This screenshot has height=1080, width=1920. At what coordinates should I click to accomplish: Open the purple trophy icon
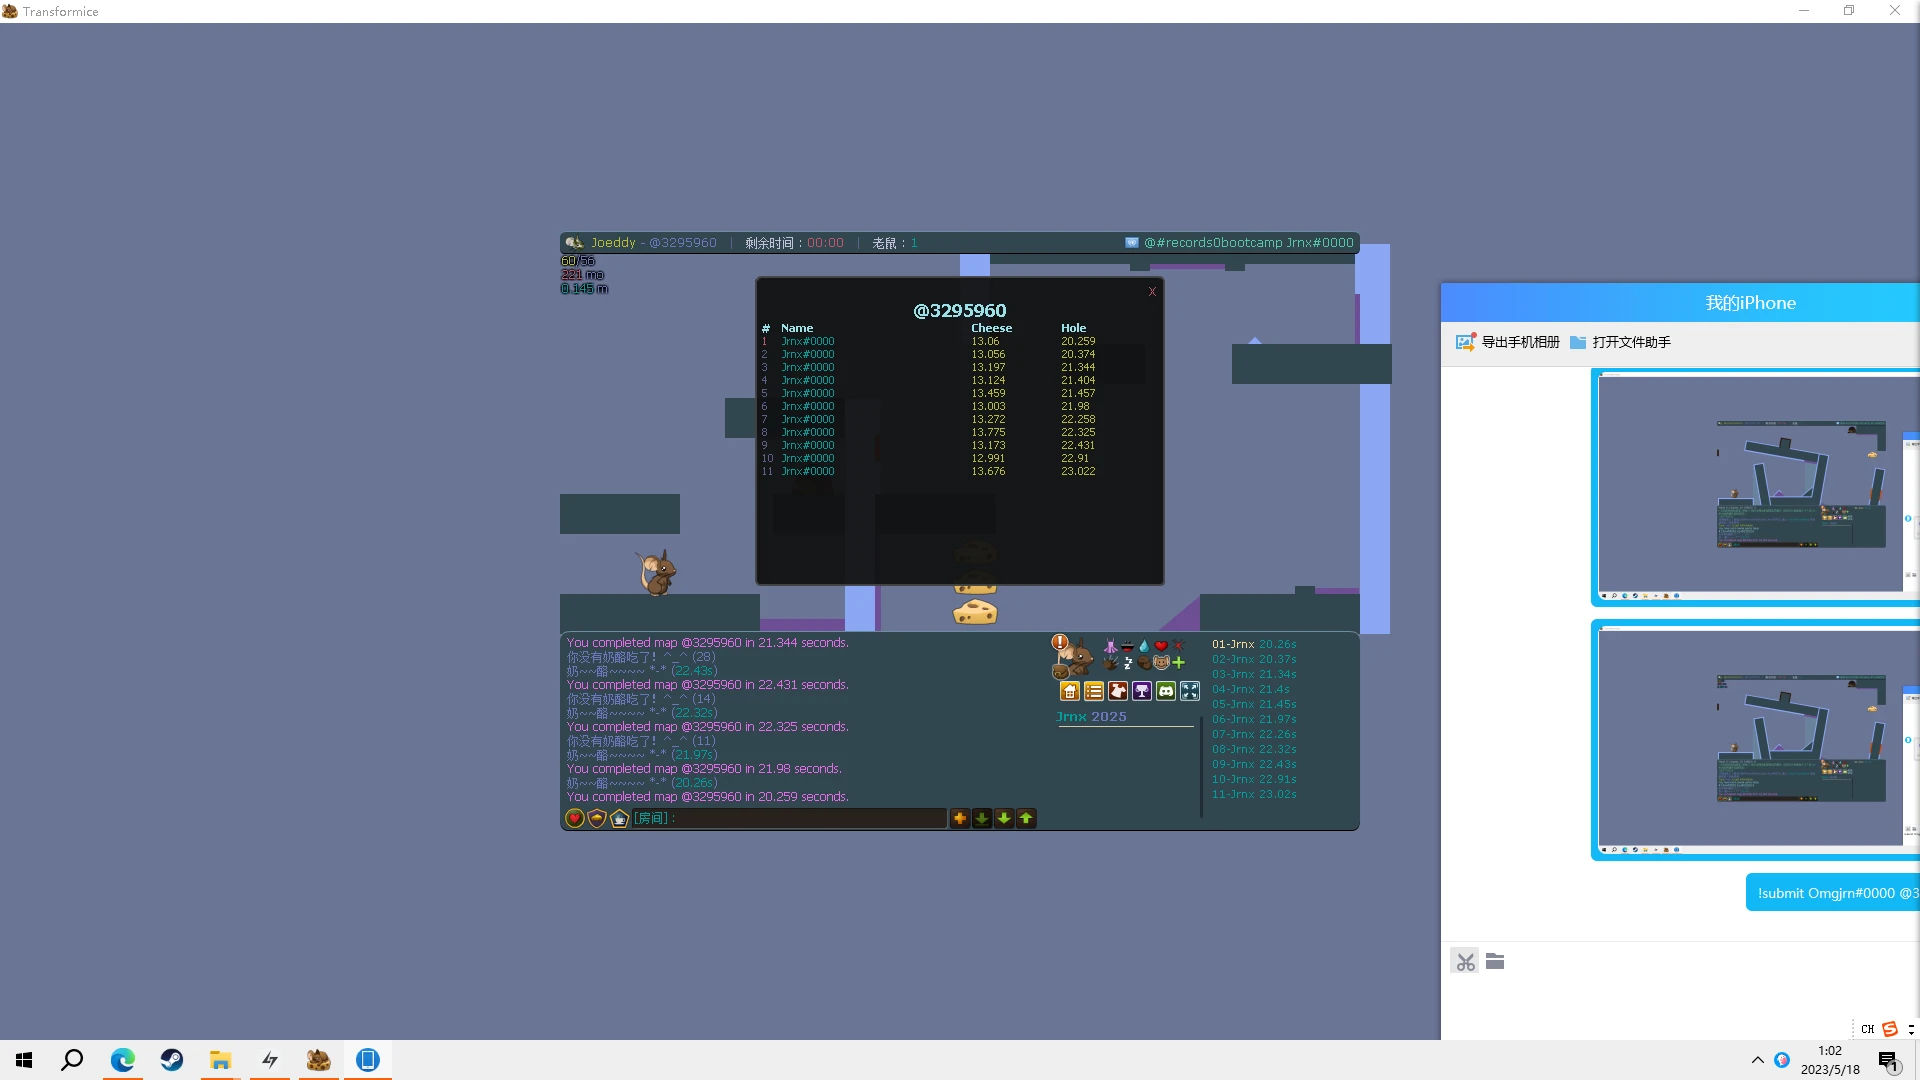pos(1142,691)
